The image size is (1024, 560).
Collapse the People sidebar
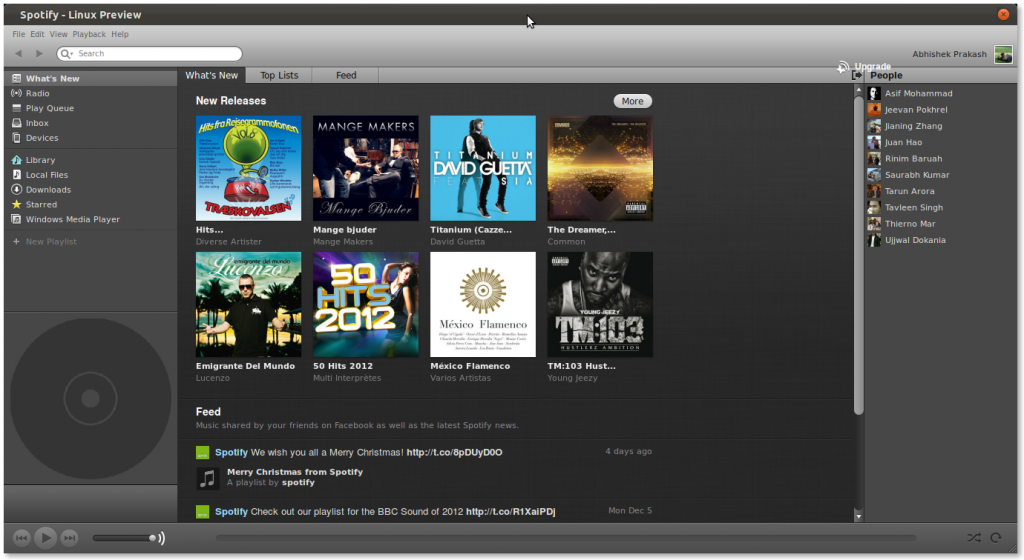(x=857, y=76)
